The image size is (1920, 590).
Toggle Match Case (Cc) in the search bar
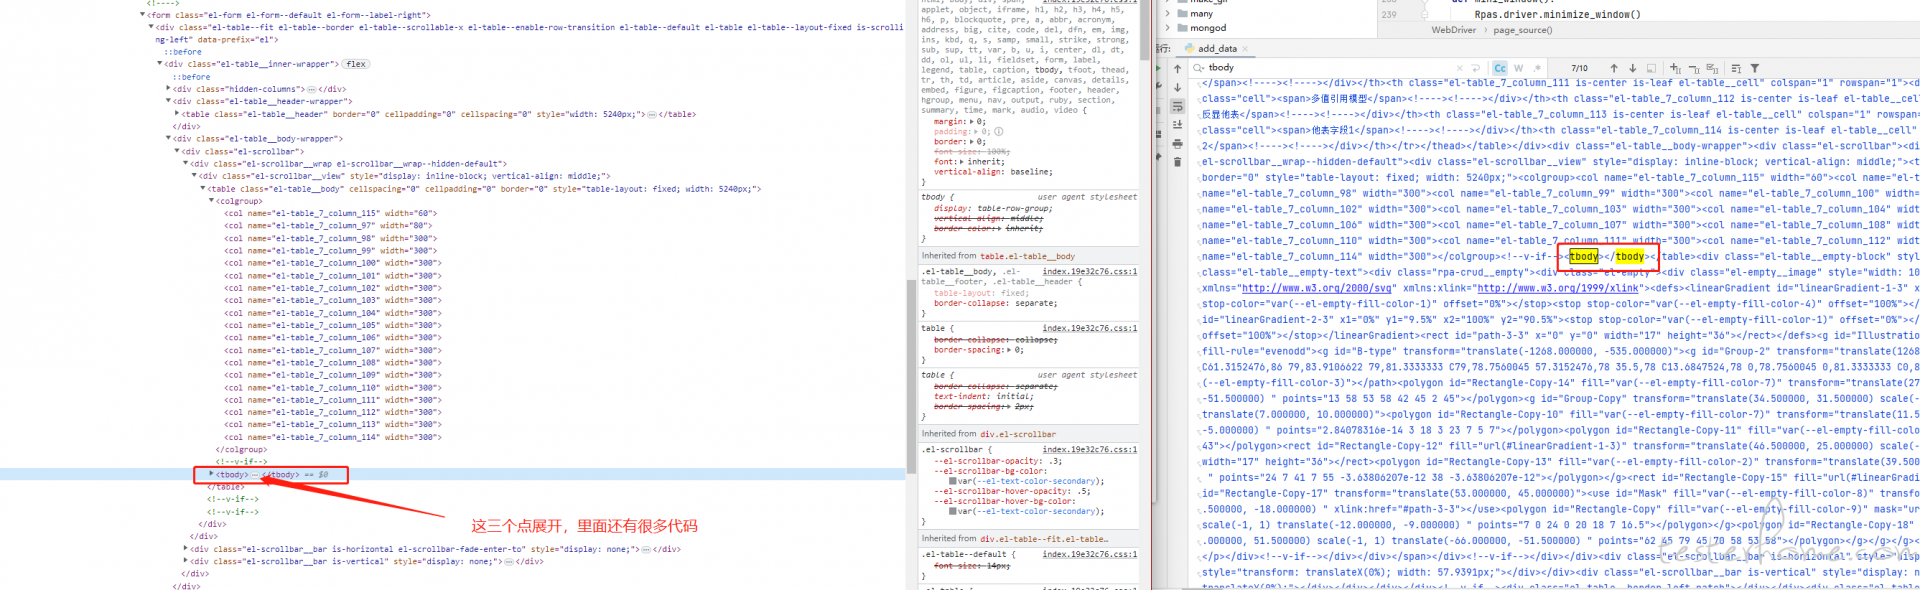tap(1500, 68)
